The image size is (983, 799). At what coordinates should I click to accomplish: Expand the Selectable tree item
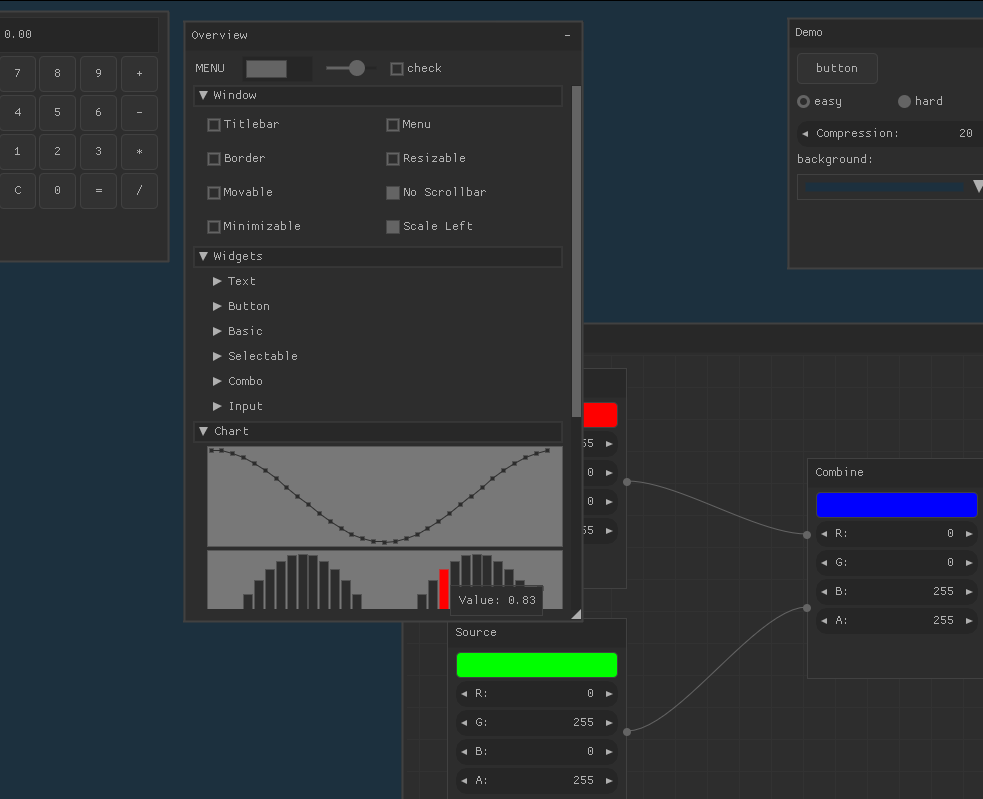(218, 356)
